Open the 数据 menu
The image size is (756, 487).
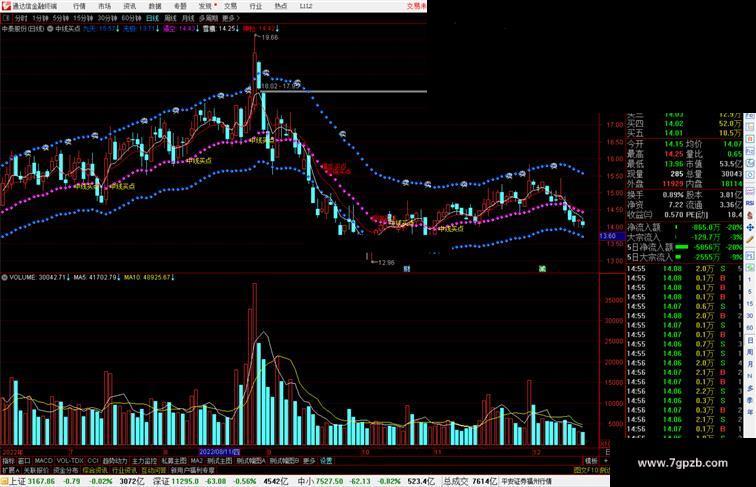155,6
